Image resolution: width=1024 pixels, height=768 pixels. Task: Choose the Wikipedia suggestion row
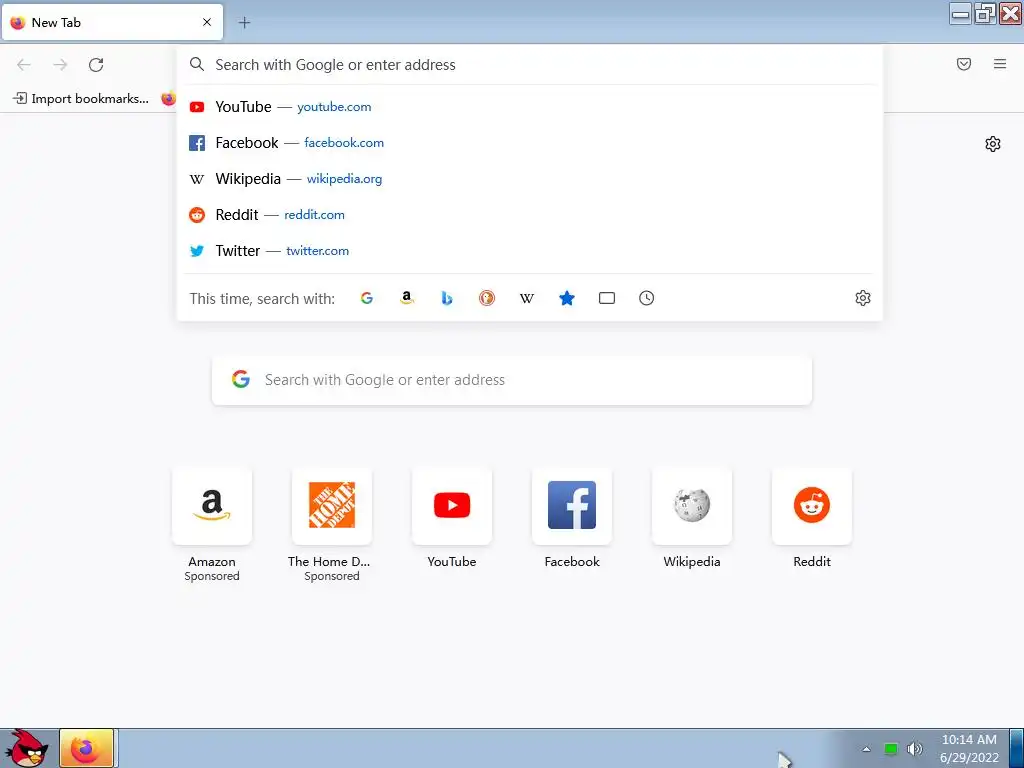point(530,179)
